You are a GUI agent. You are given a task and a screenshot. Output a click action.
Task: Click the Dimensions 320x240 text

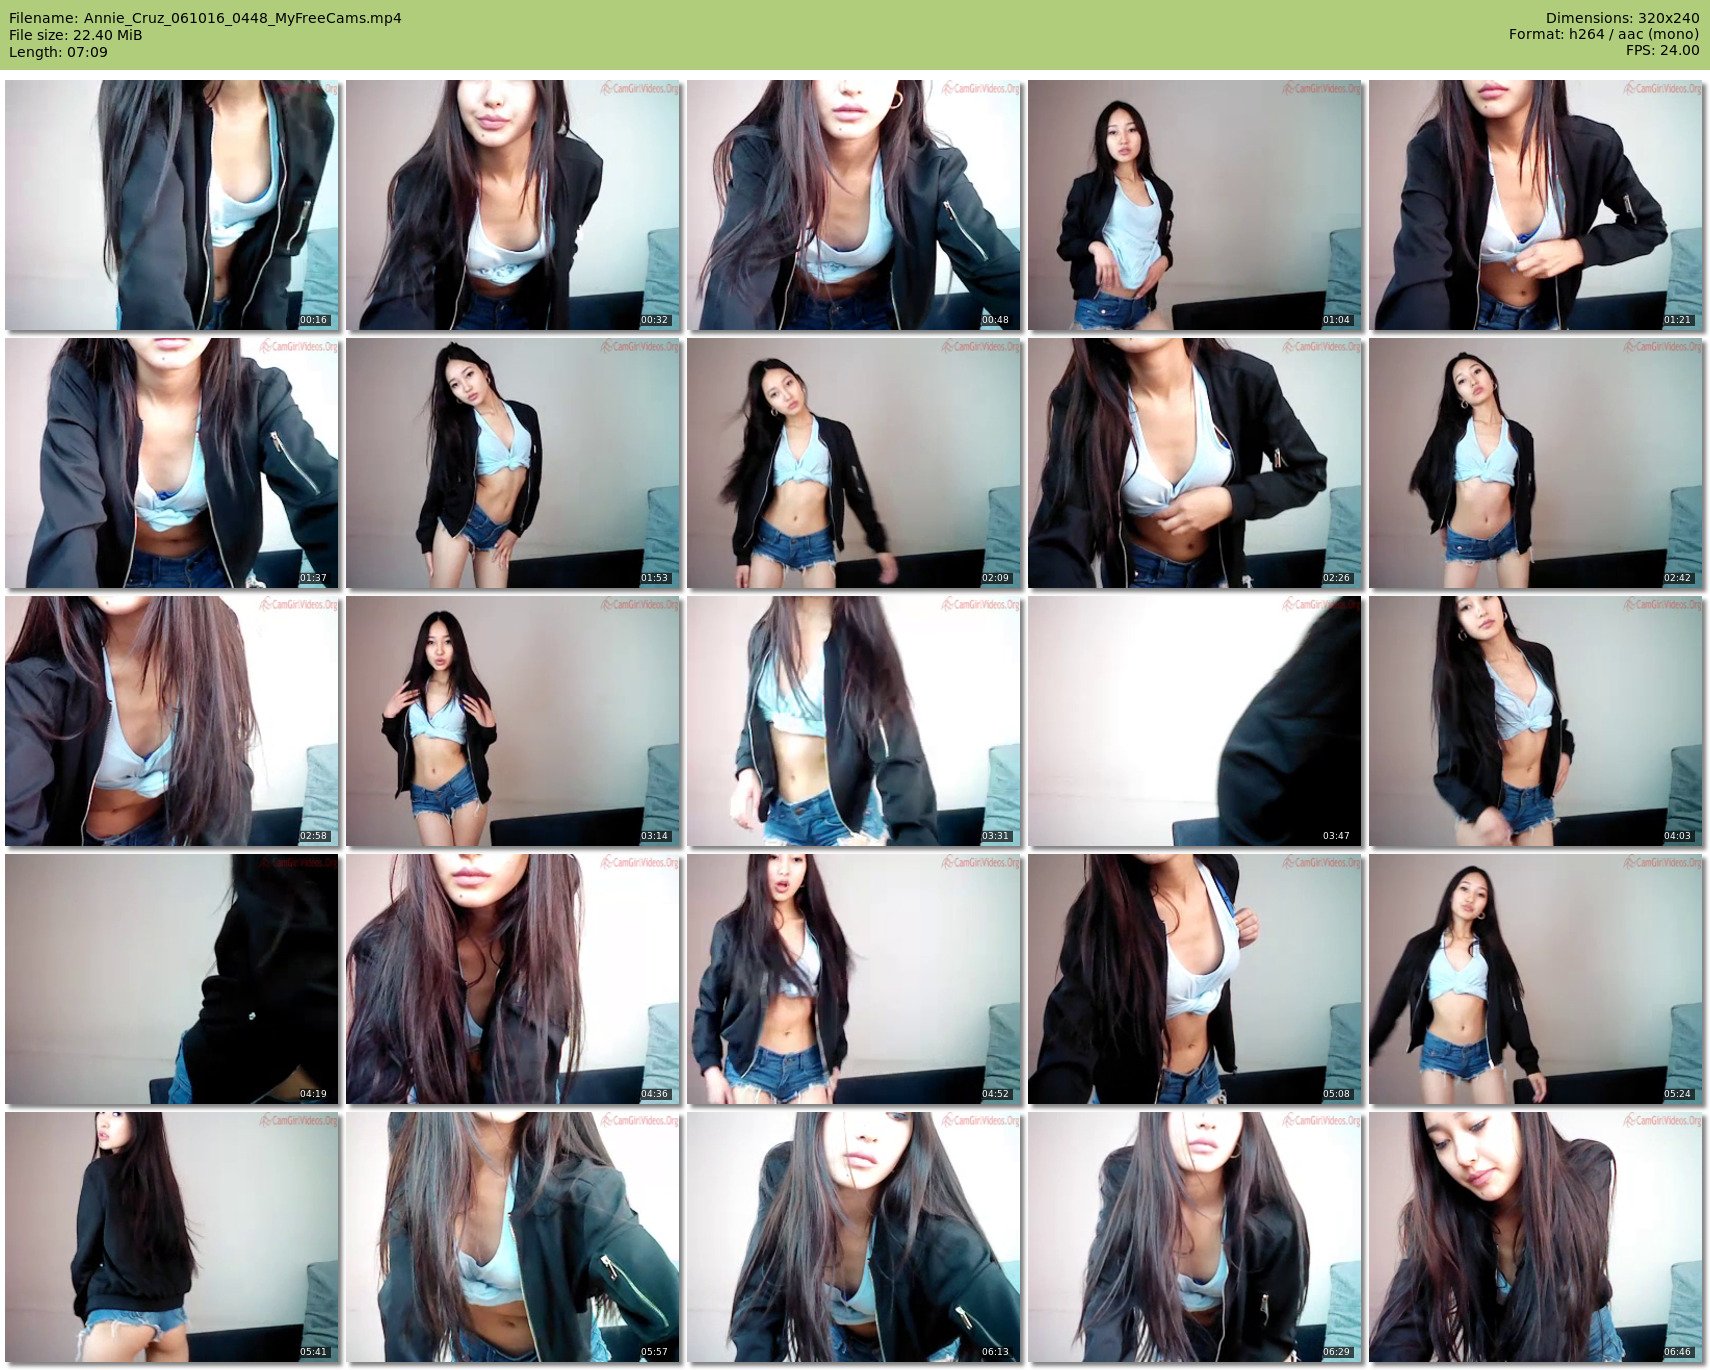[1622, 18]
